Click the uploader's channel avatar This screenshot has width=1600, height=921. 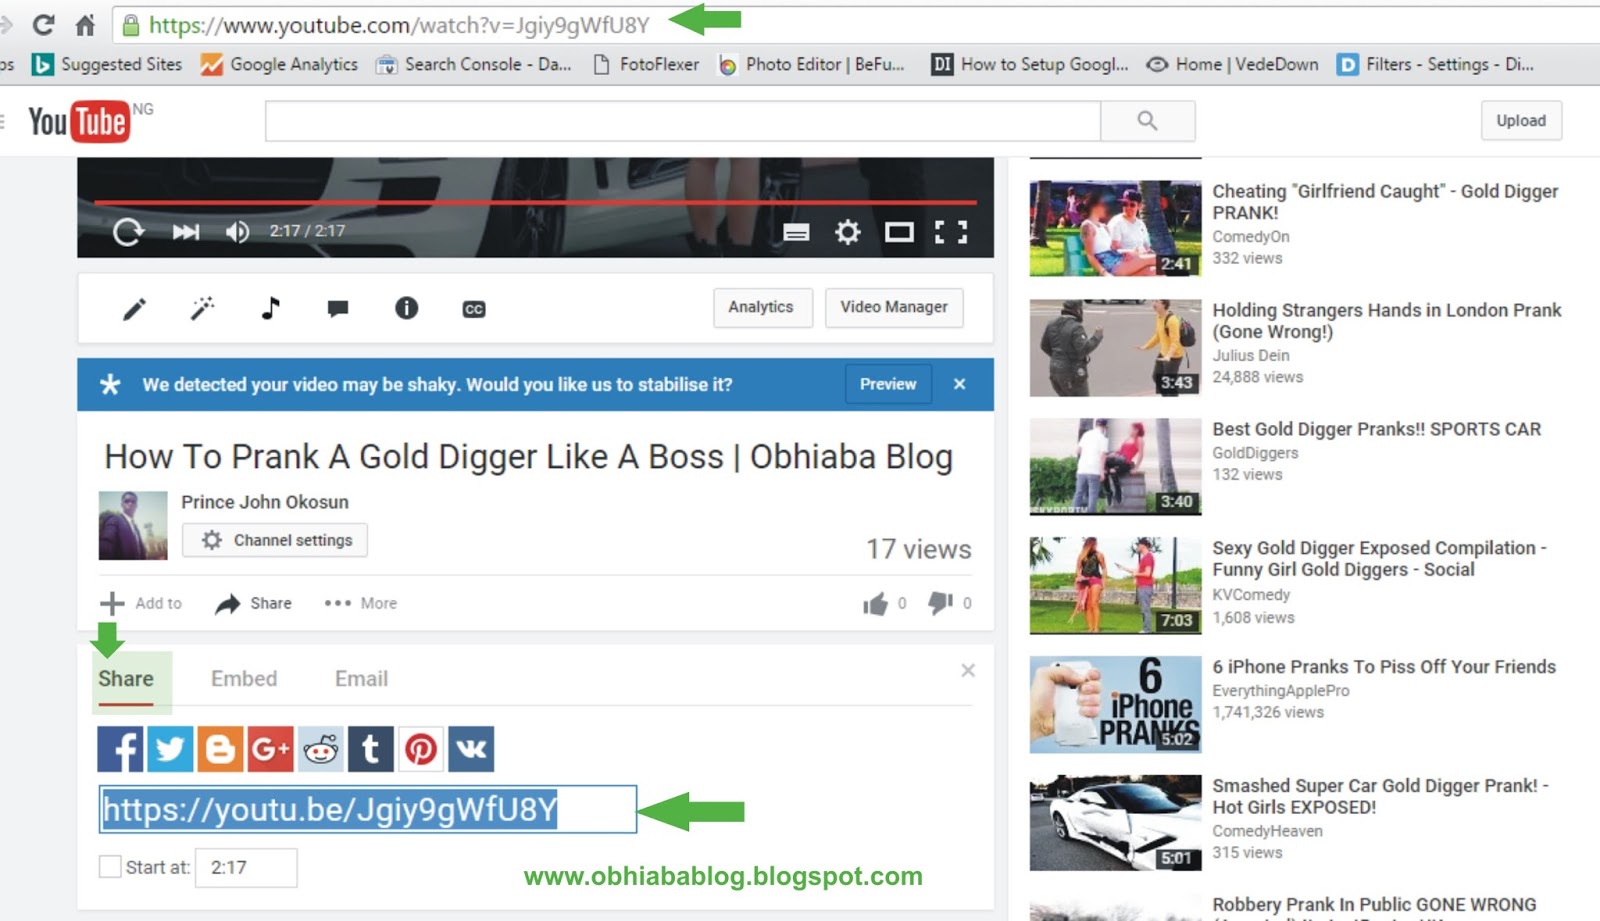(x=133, y=525)
